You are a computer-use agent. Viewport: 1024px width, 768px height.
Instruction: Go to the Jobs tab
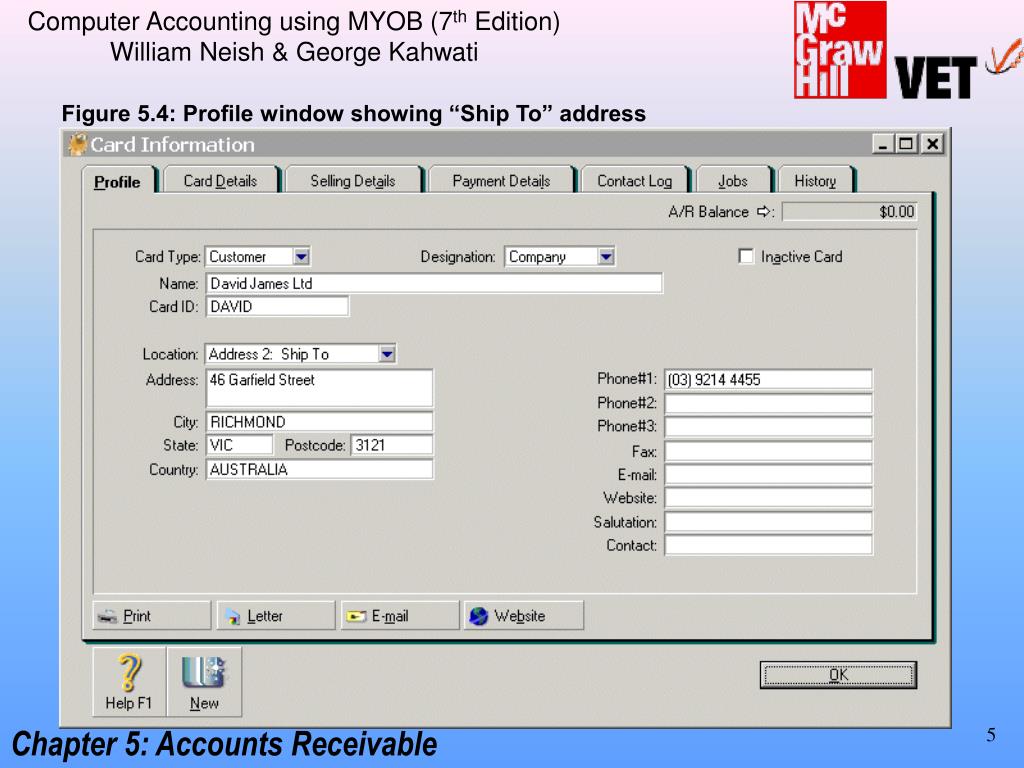(x=733, y=181)
